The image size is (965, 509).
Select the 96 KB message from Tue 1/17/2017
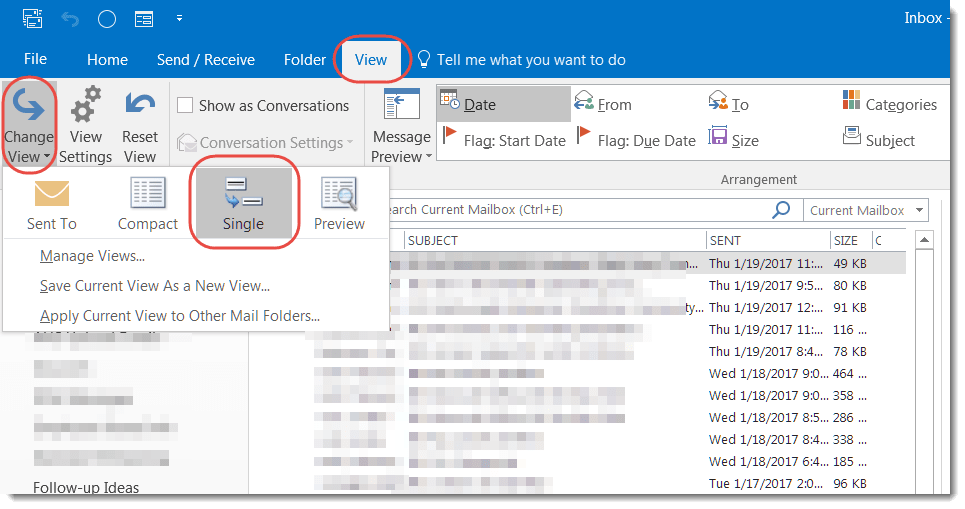(x=609, y=483)
